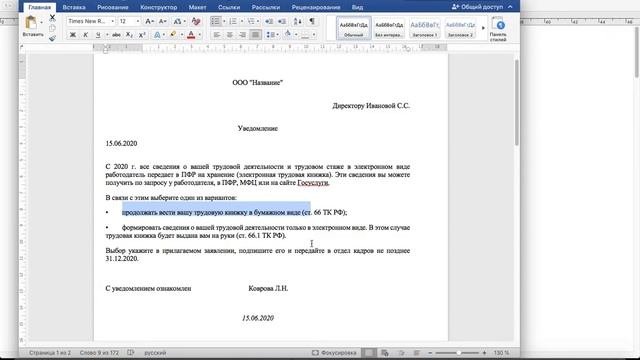Open Times New Roman font name dropdown
The width and height of the screenshot is (640, 360).
point(113,21)
